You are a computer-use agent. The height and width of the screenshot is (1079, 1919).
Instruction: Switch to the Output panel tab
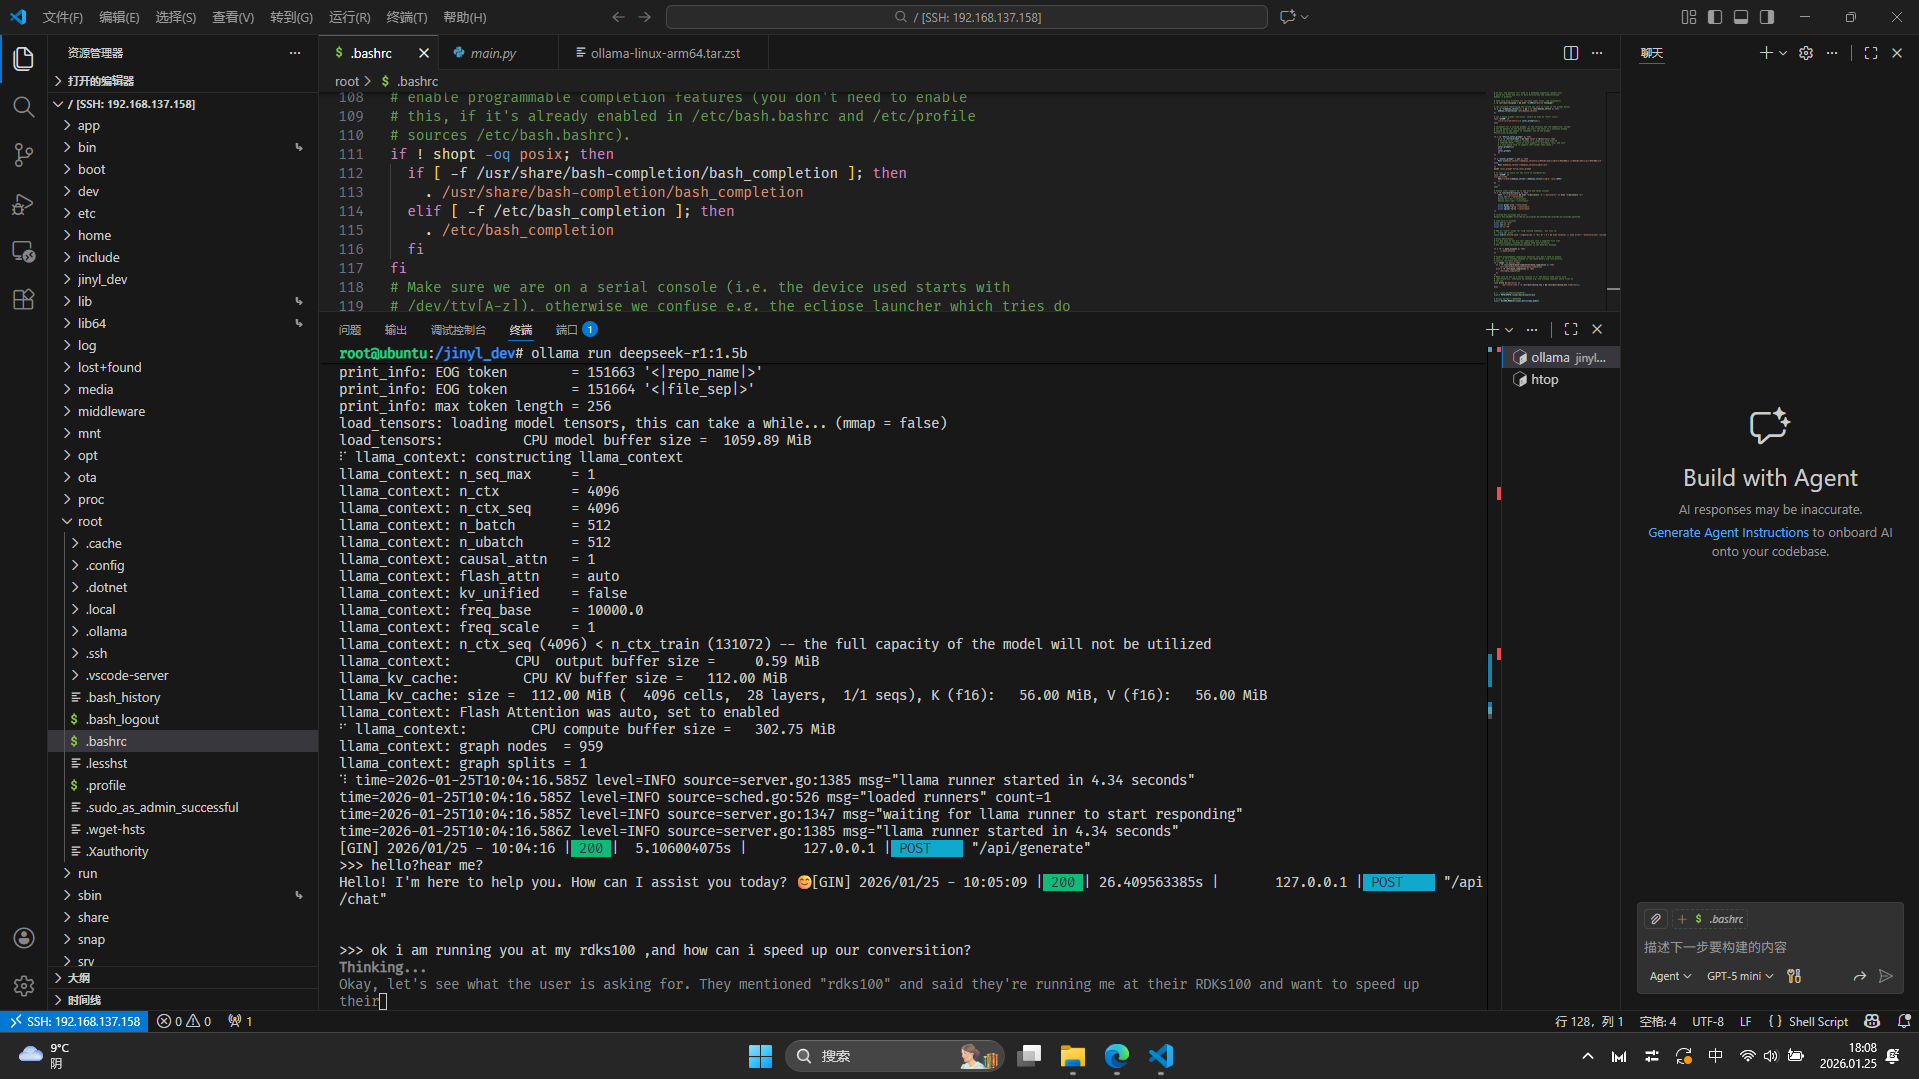pyautogui.click(x=396, y=329)
